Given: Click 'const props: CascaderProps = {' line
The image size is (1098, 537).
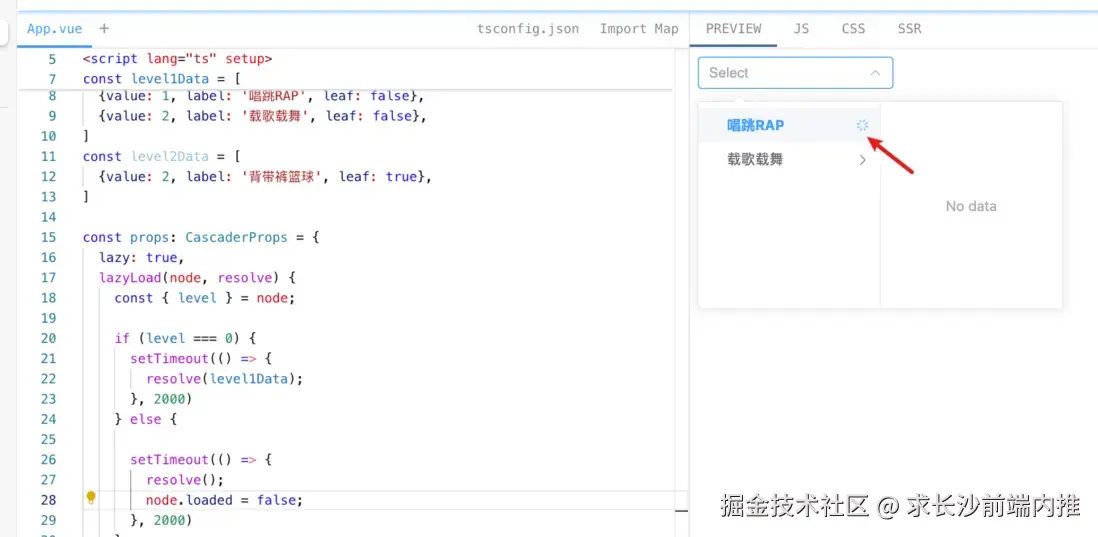Looking at the screenshot, I should click(x=201, y=237).
